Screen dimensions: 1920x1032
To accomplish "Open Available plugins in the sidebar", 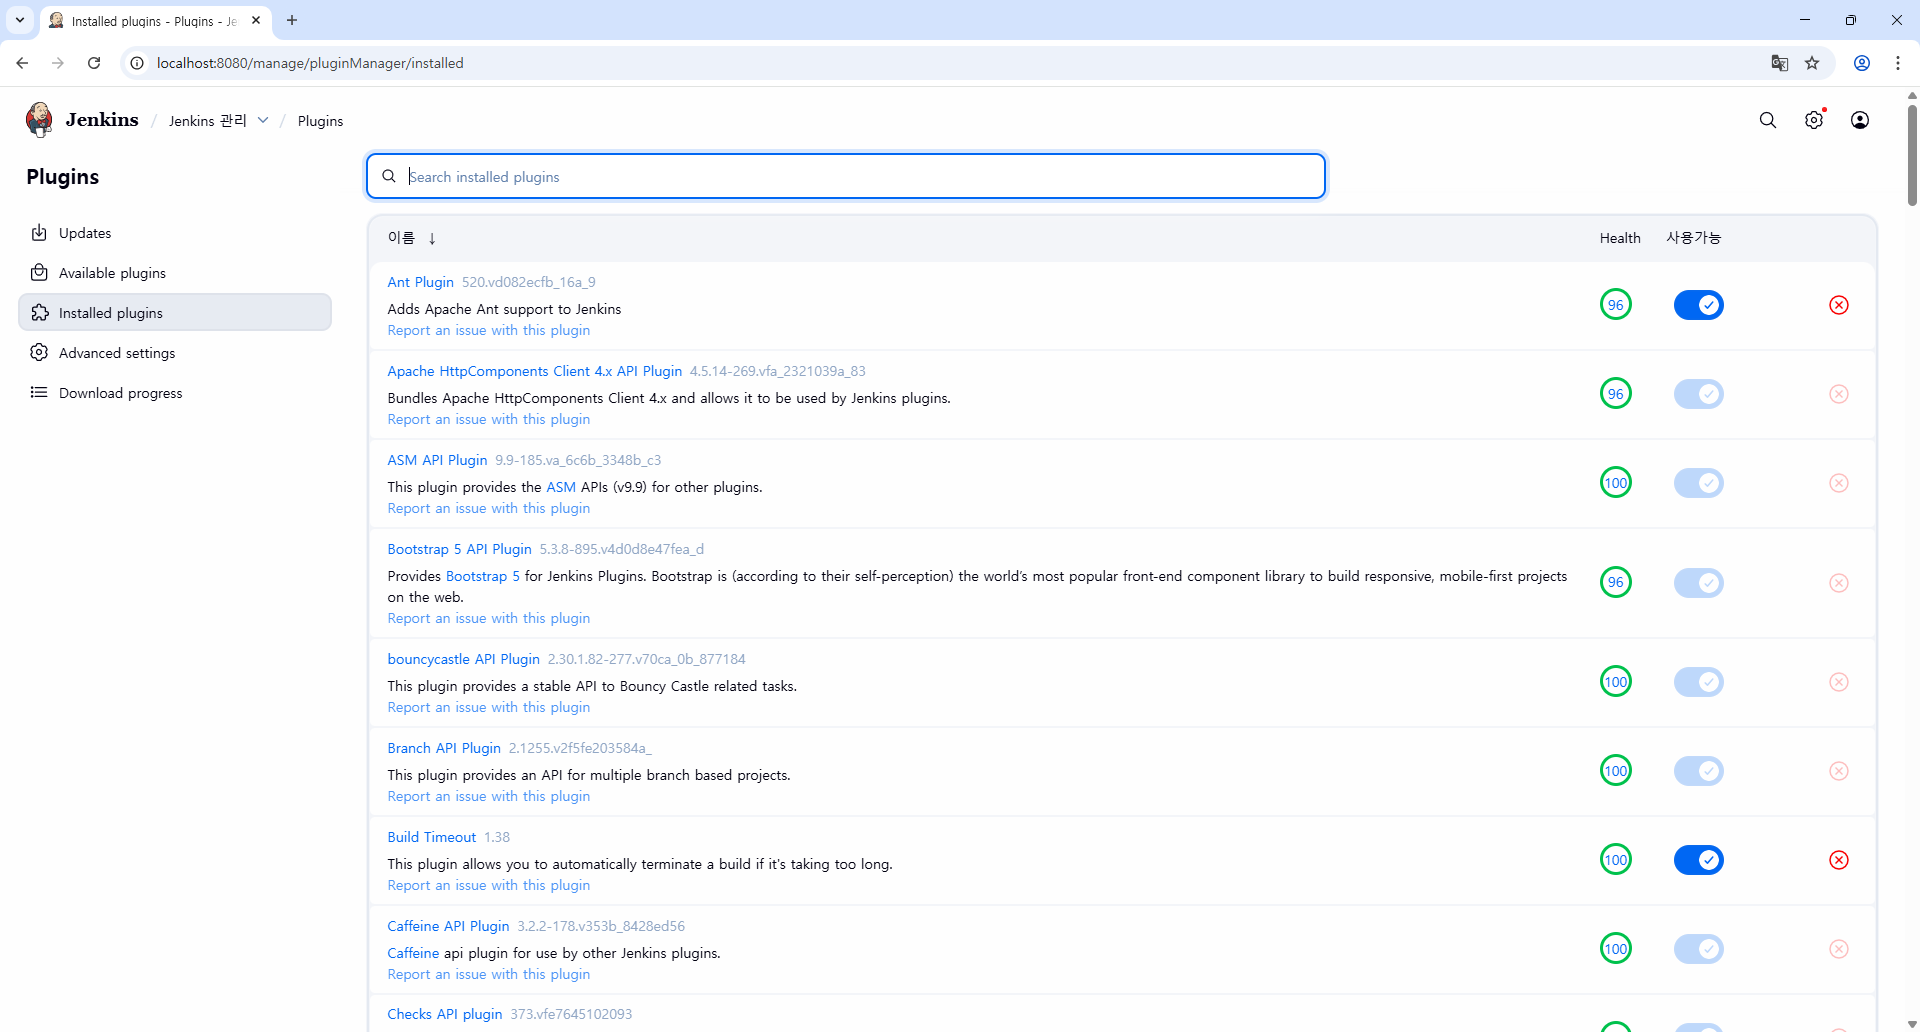I will pyautogui.click(x=175, y=273).
